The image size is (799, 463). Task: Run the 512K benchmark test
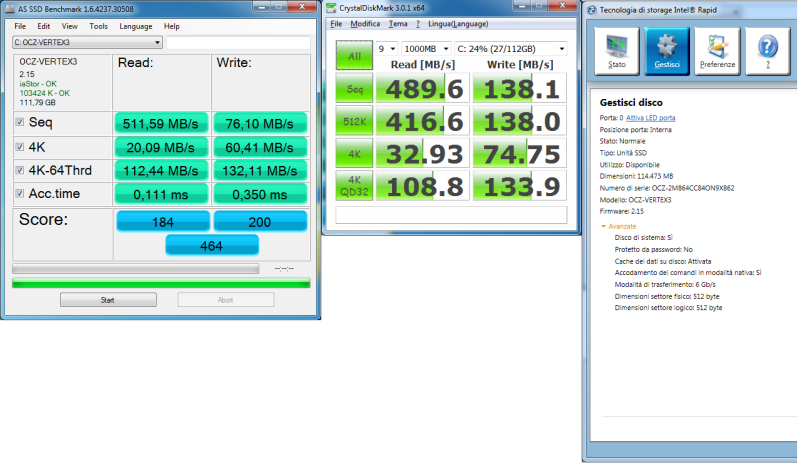pyautogui.click(x=354, y=122)
